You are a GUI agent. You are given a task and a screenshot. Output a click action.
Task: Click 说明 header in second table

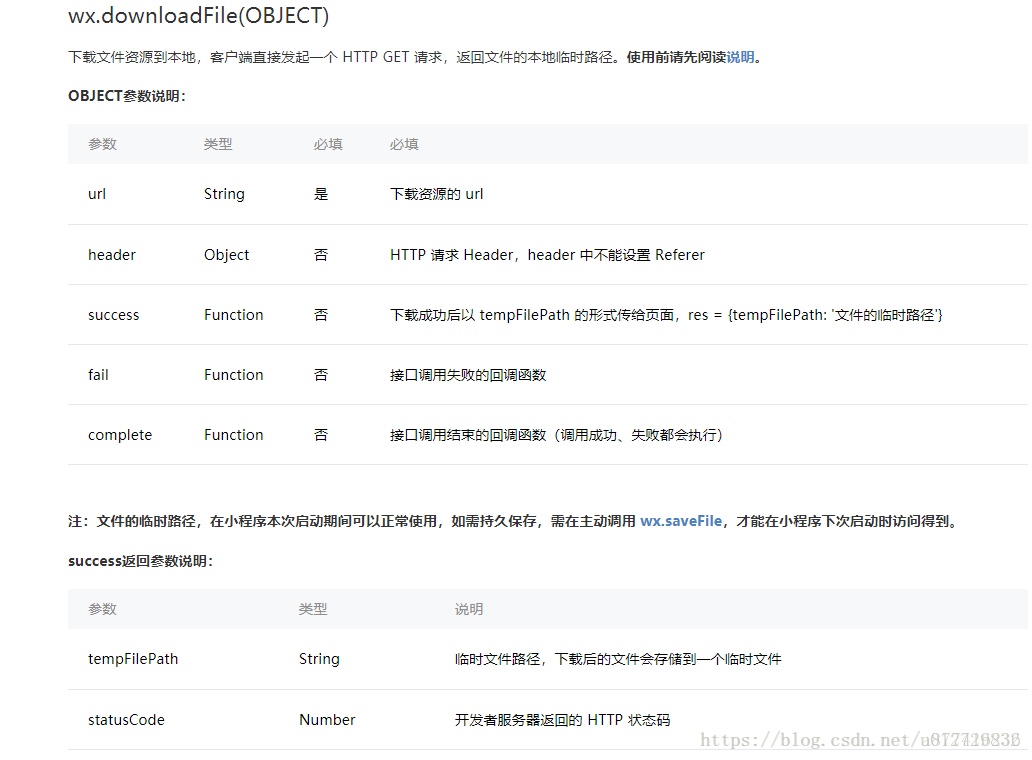[x=469, y=609]
